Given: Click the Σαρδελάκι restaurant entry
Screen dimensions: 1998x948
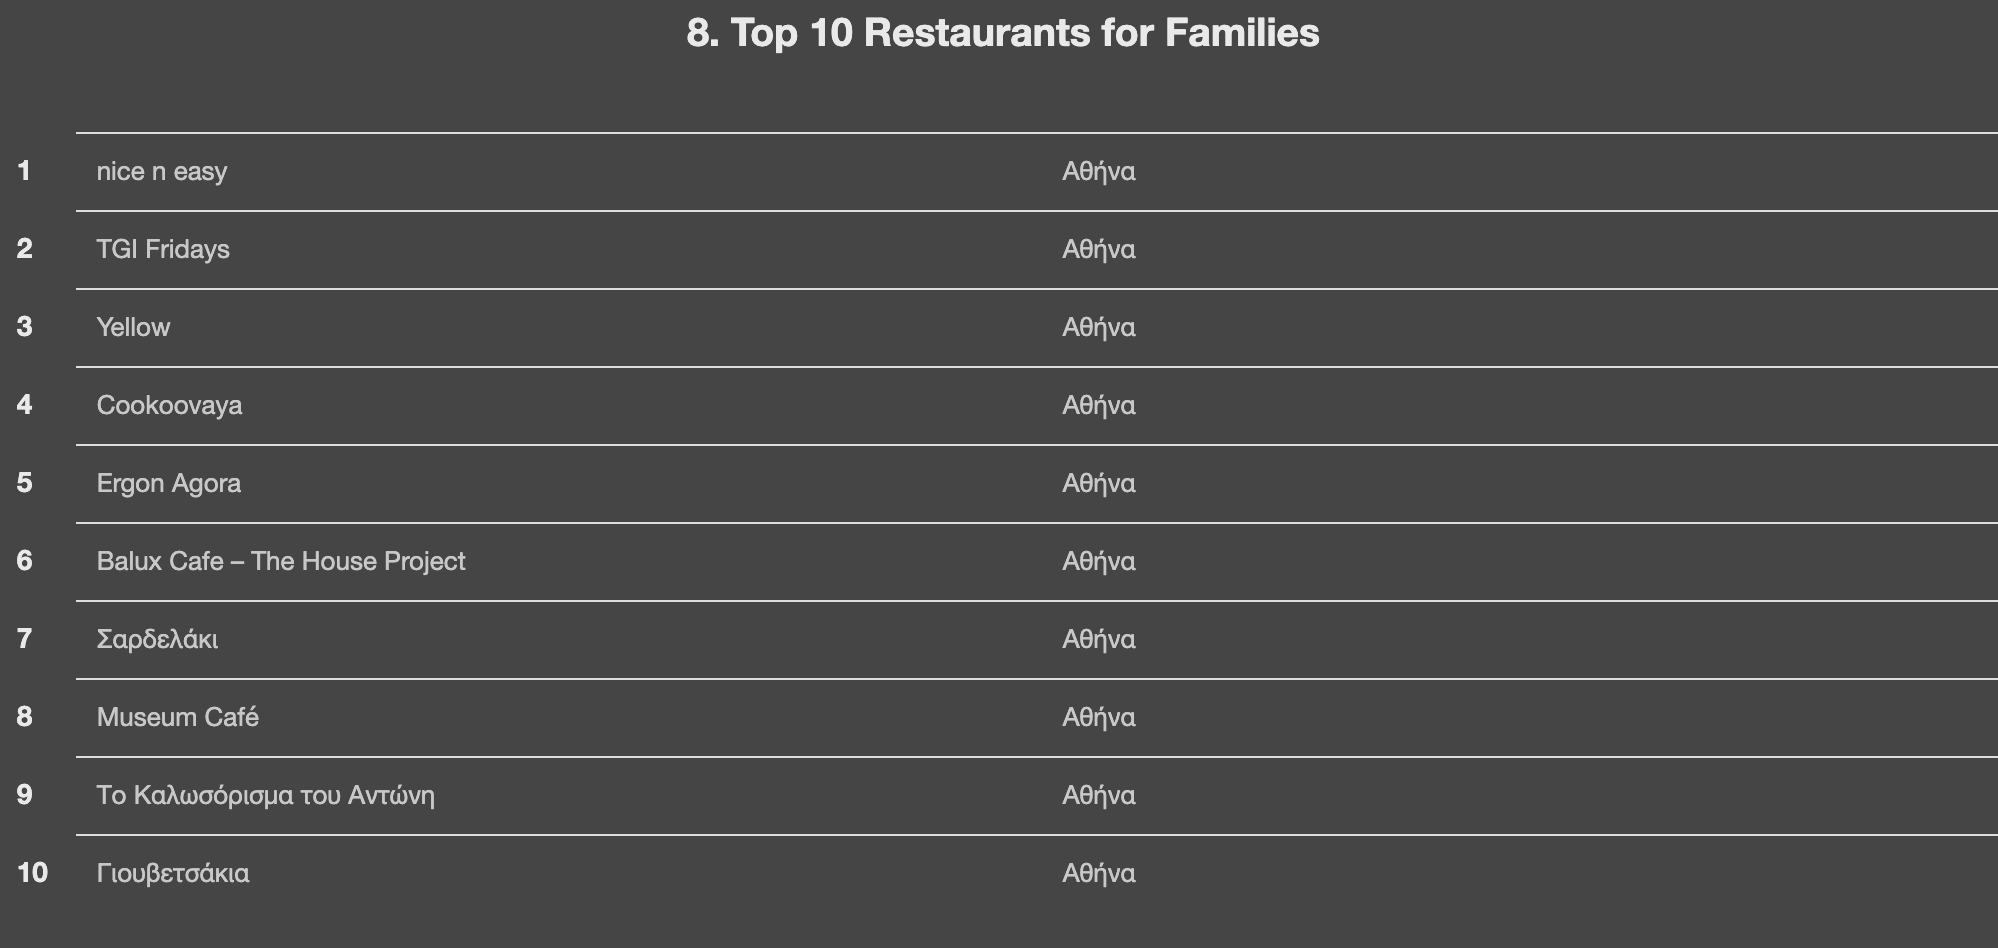Looking at the screenshot, I should pyautogui.click(x=157, y=640).
